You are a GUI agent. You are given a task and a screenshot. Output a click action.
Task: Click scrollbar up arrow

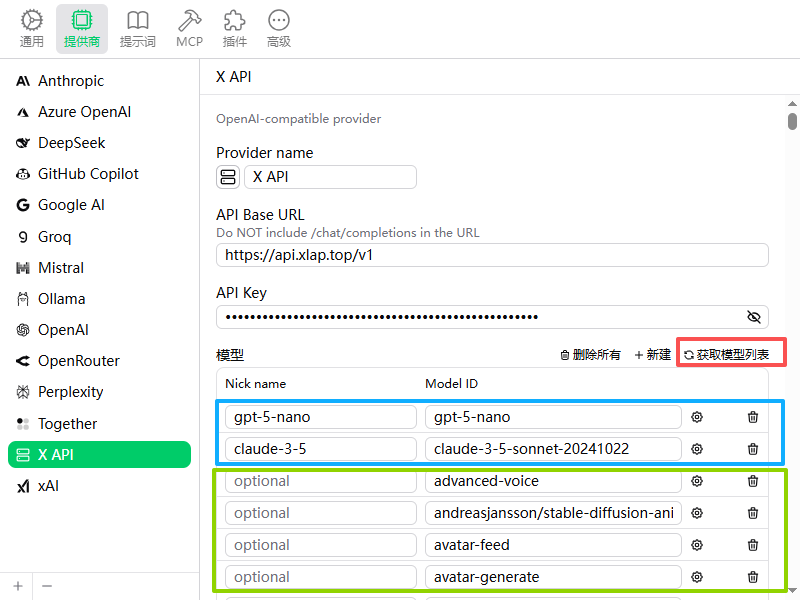coord(792,104)
